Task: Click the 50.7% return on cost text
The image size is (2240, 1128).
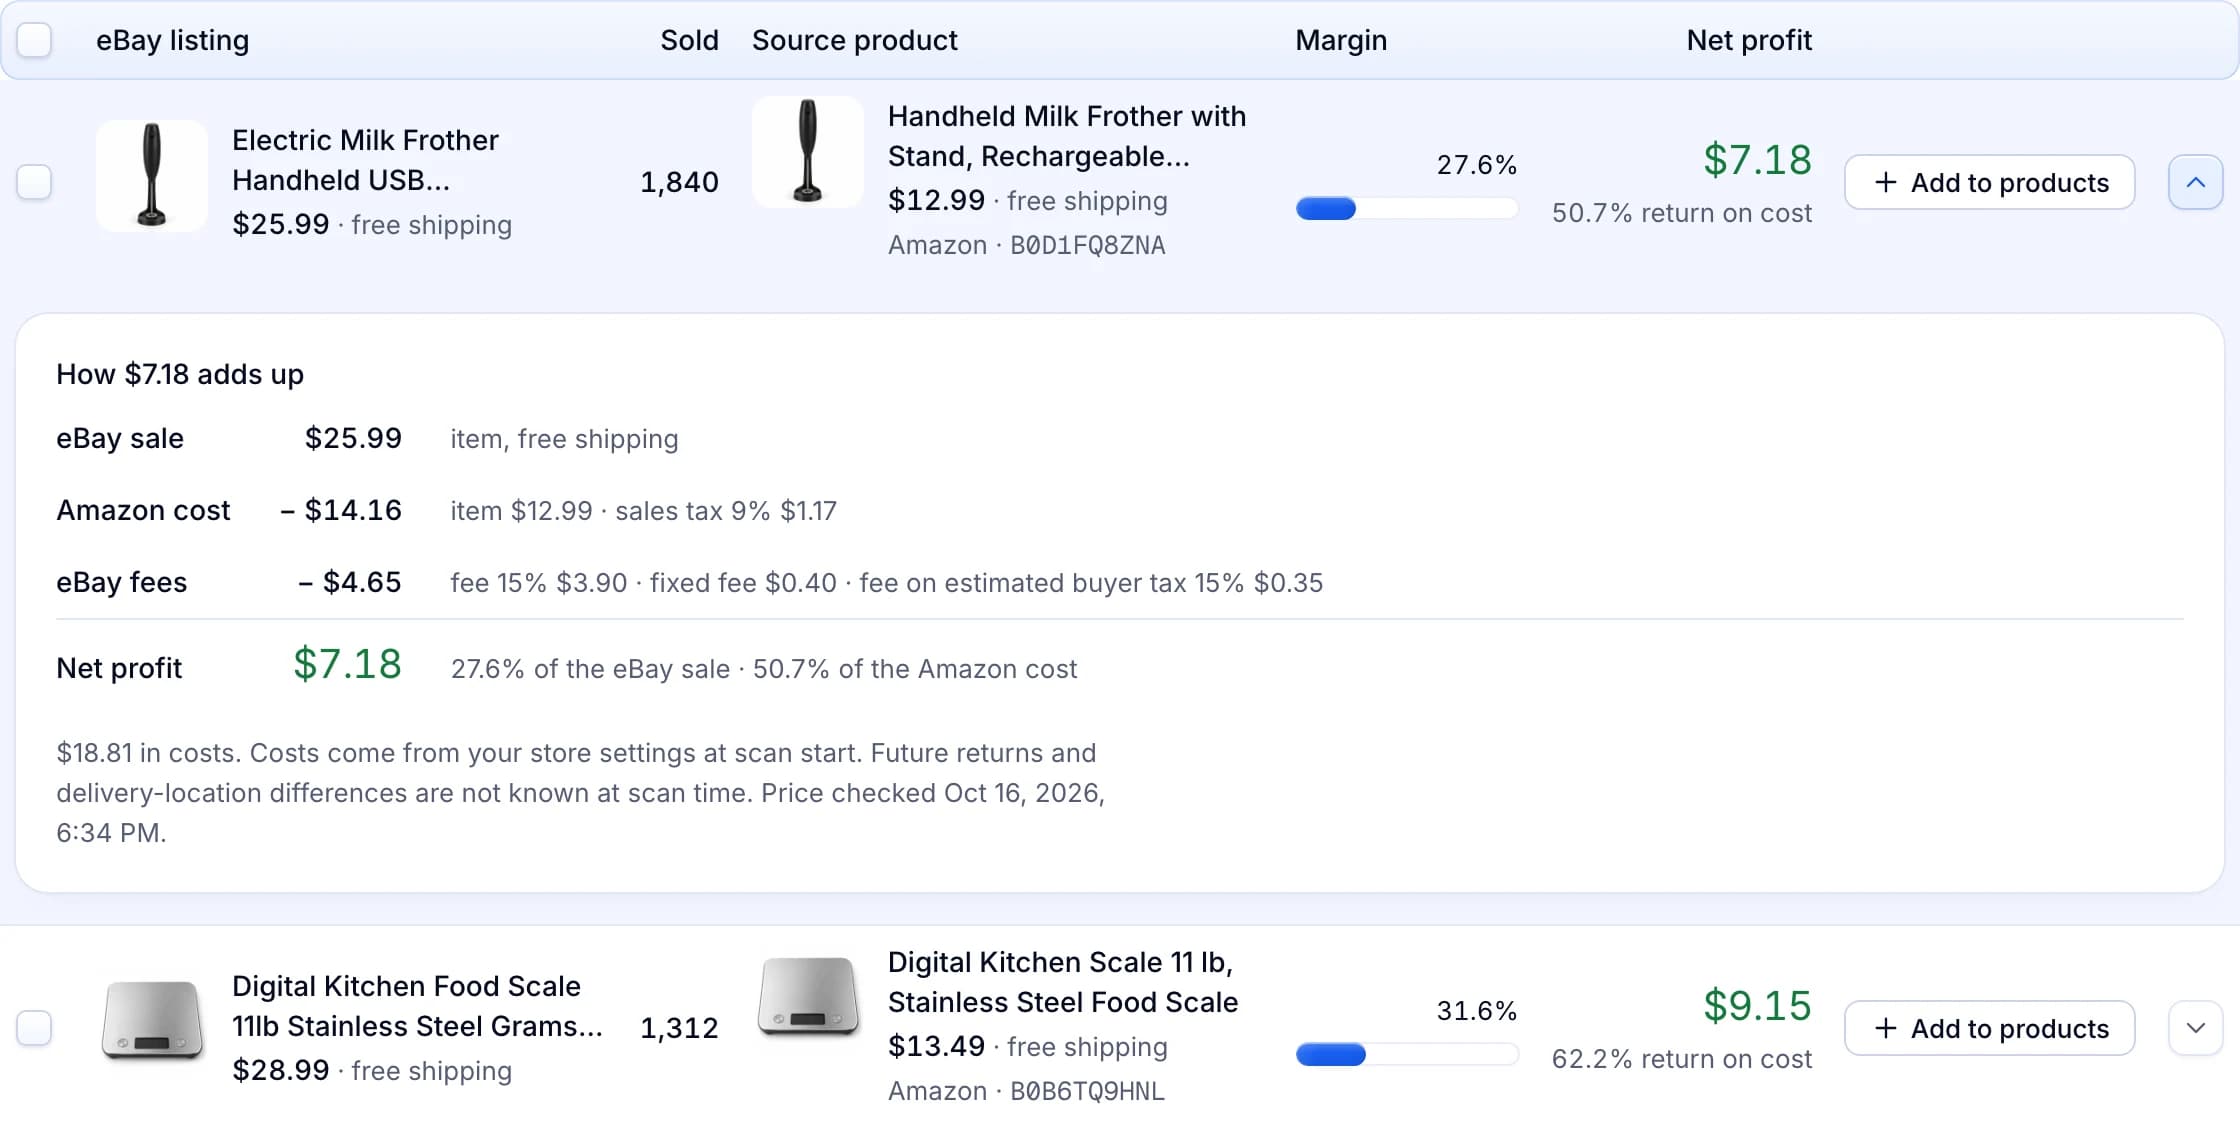Action: 1682,213
